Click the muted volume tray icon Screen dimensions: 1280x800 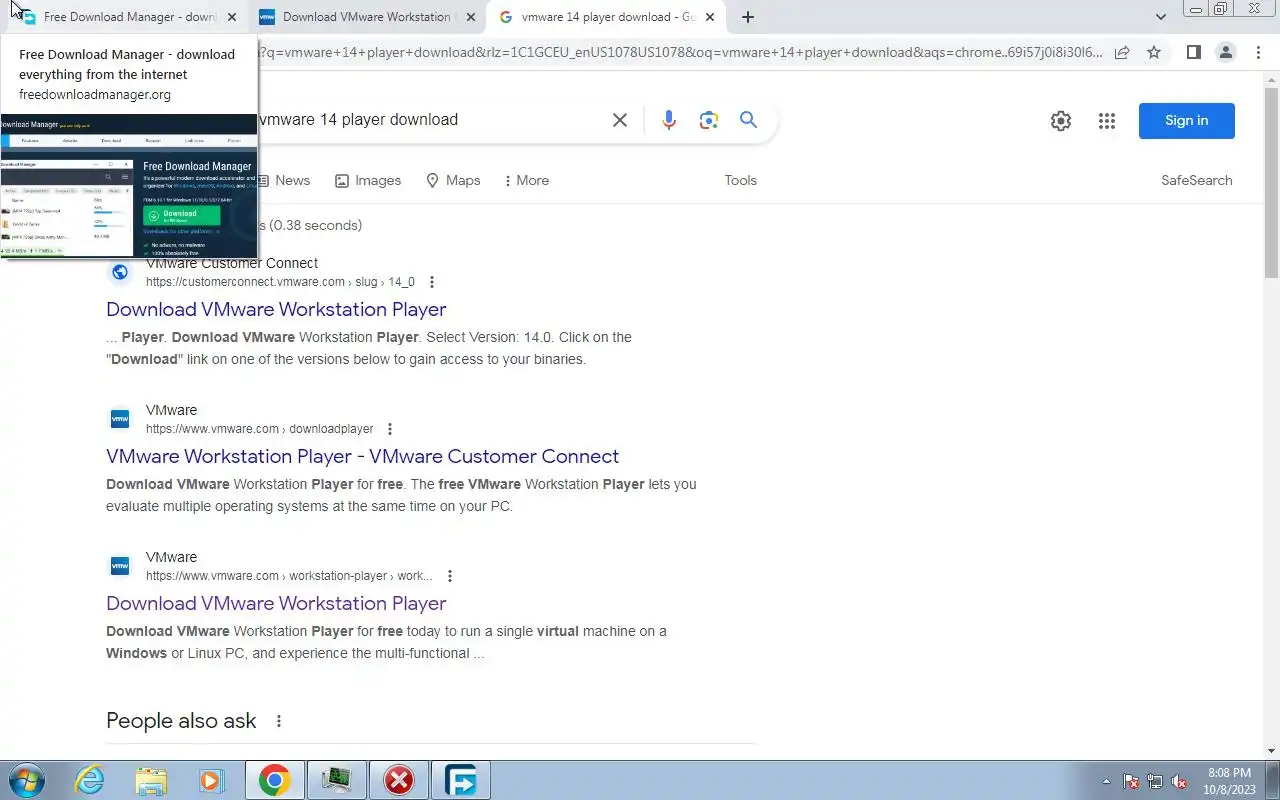tap(1180, 781)
